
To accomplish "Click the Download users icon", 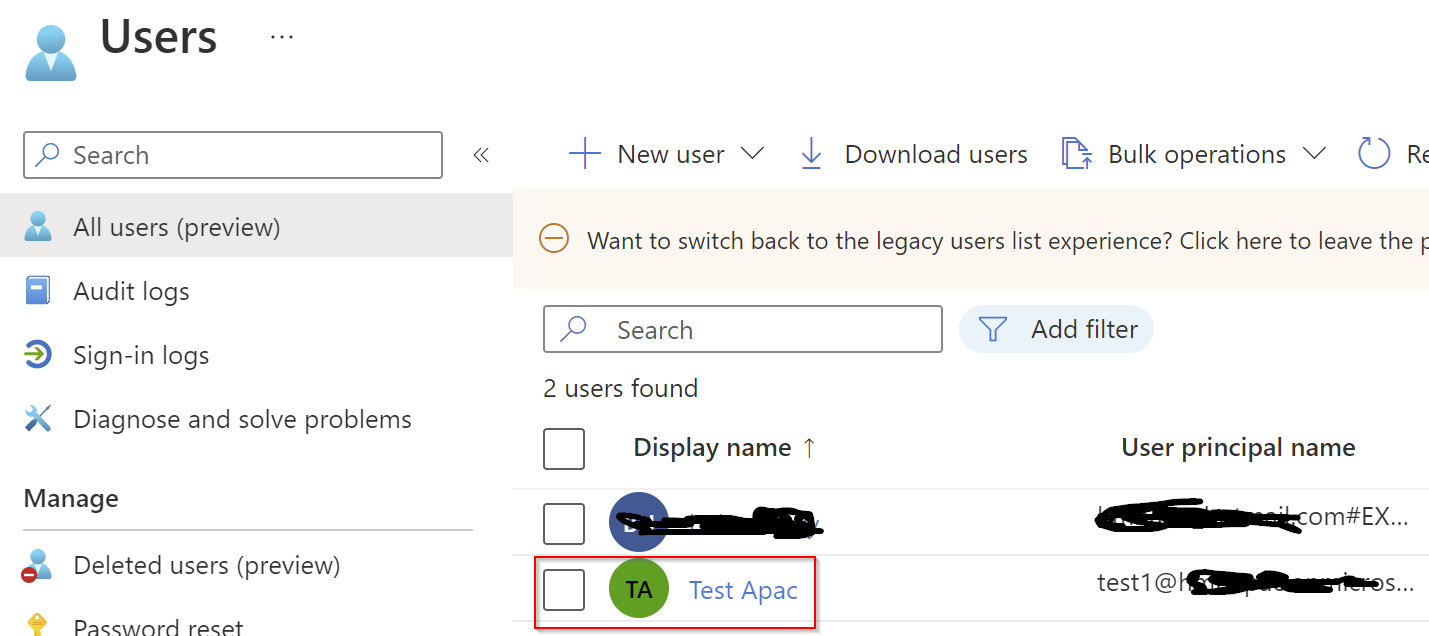I will click(x=810, y=153).
